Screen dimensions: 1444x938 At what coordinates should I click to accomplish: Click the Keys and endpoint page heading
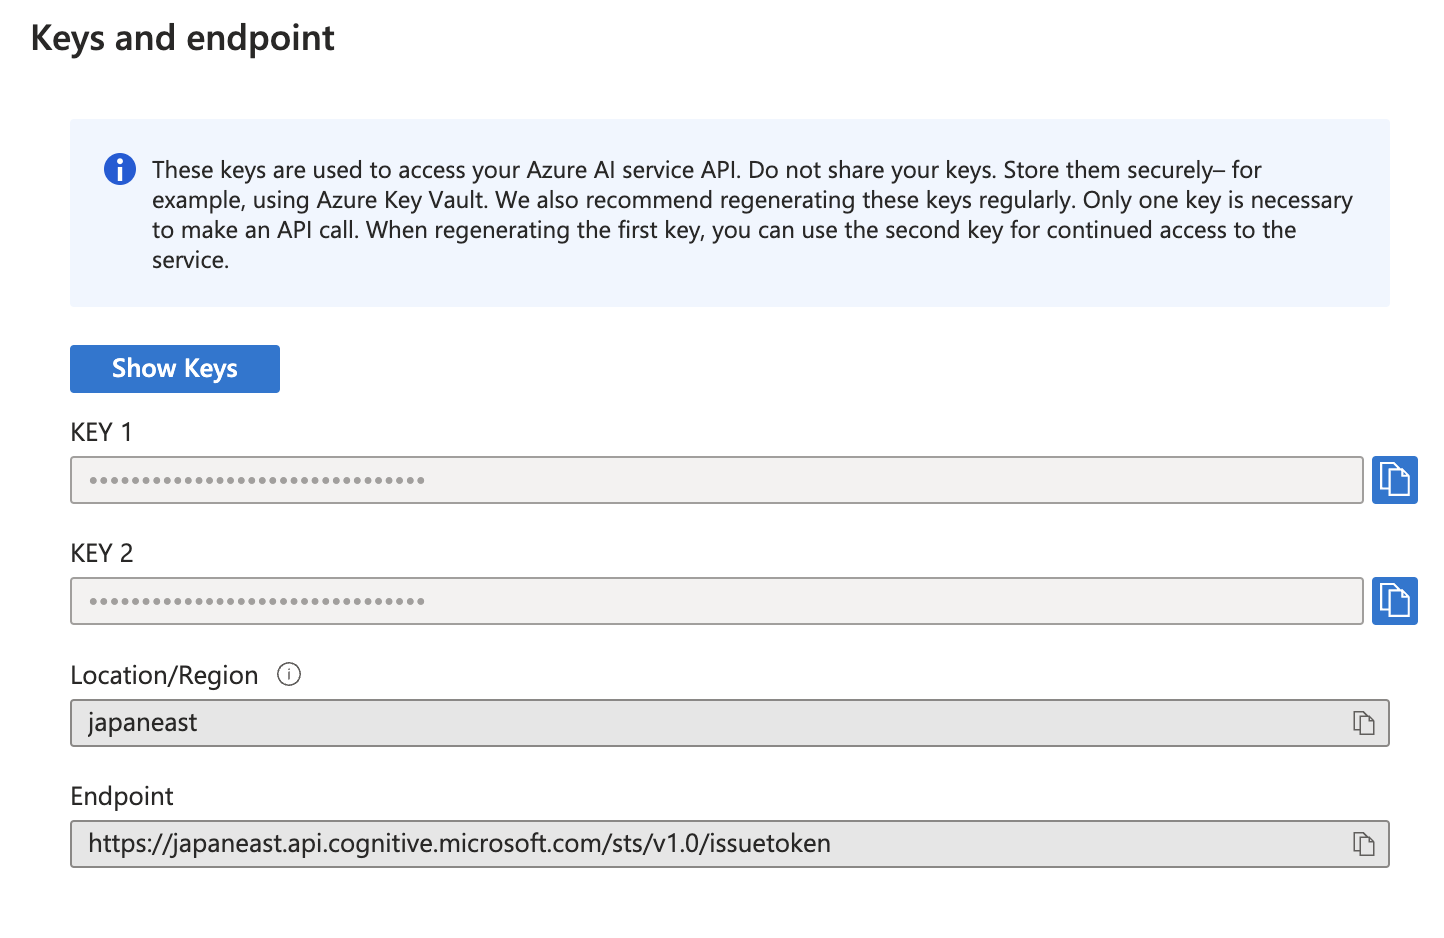(183, 38)
